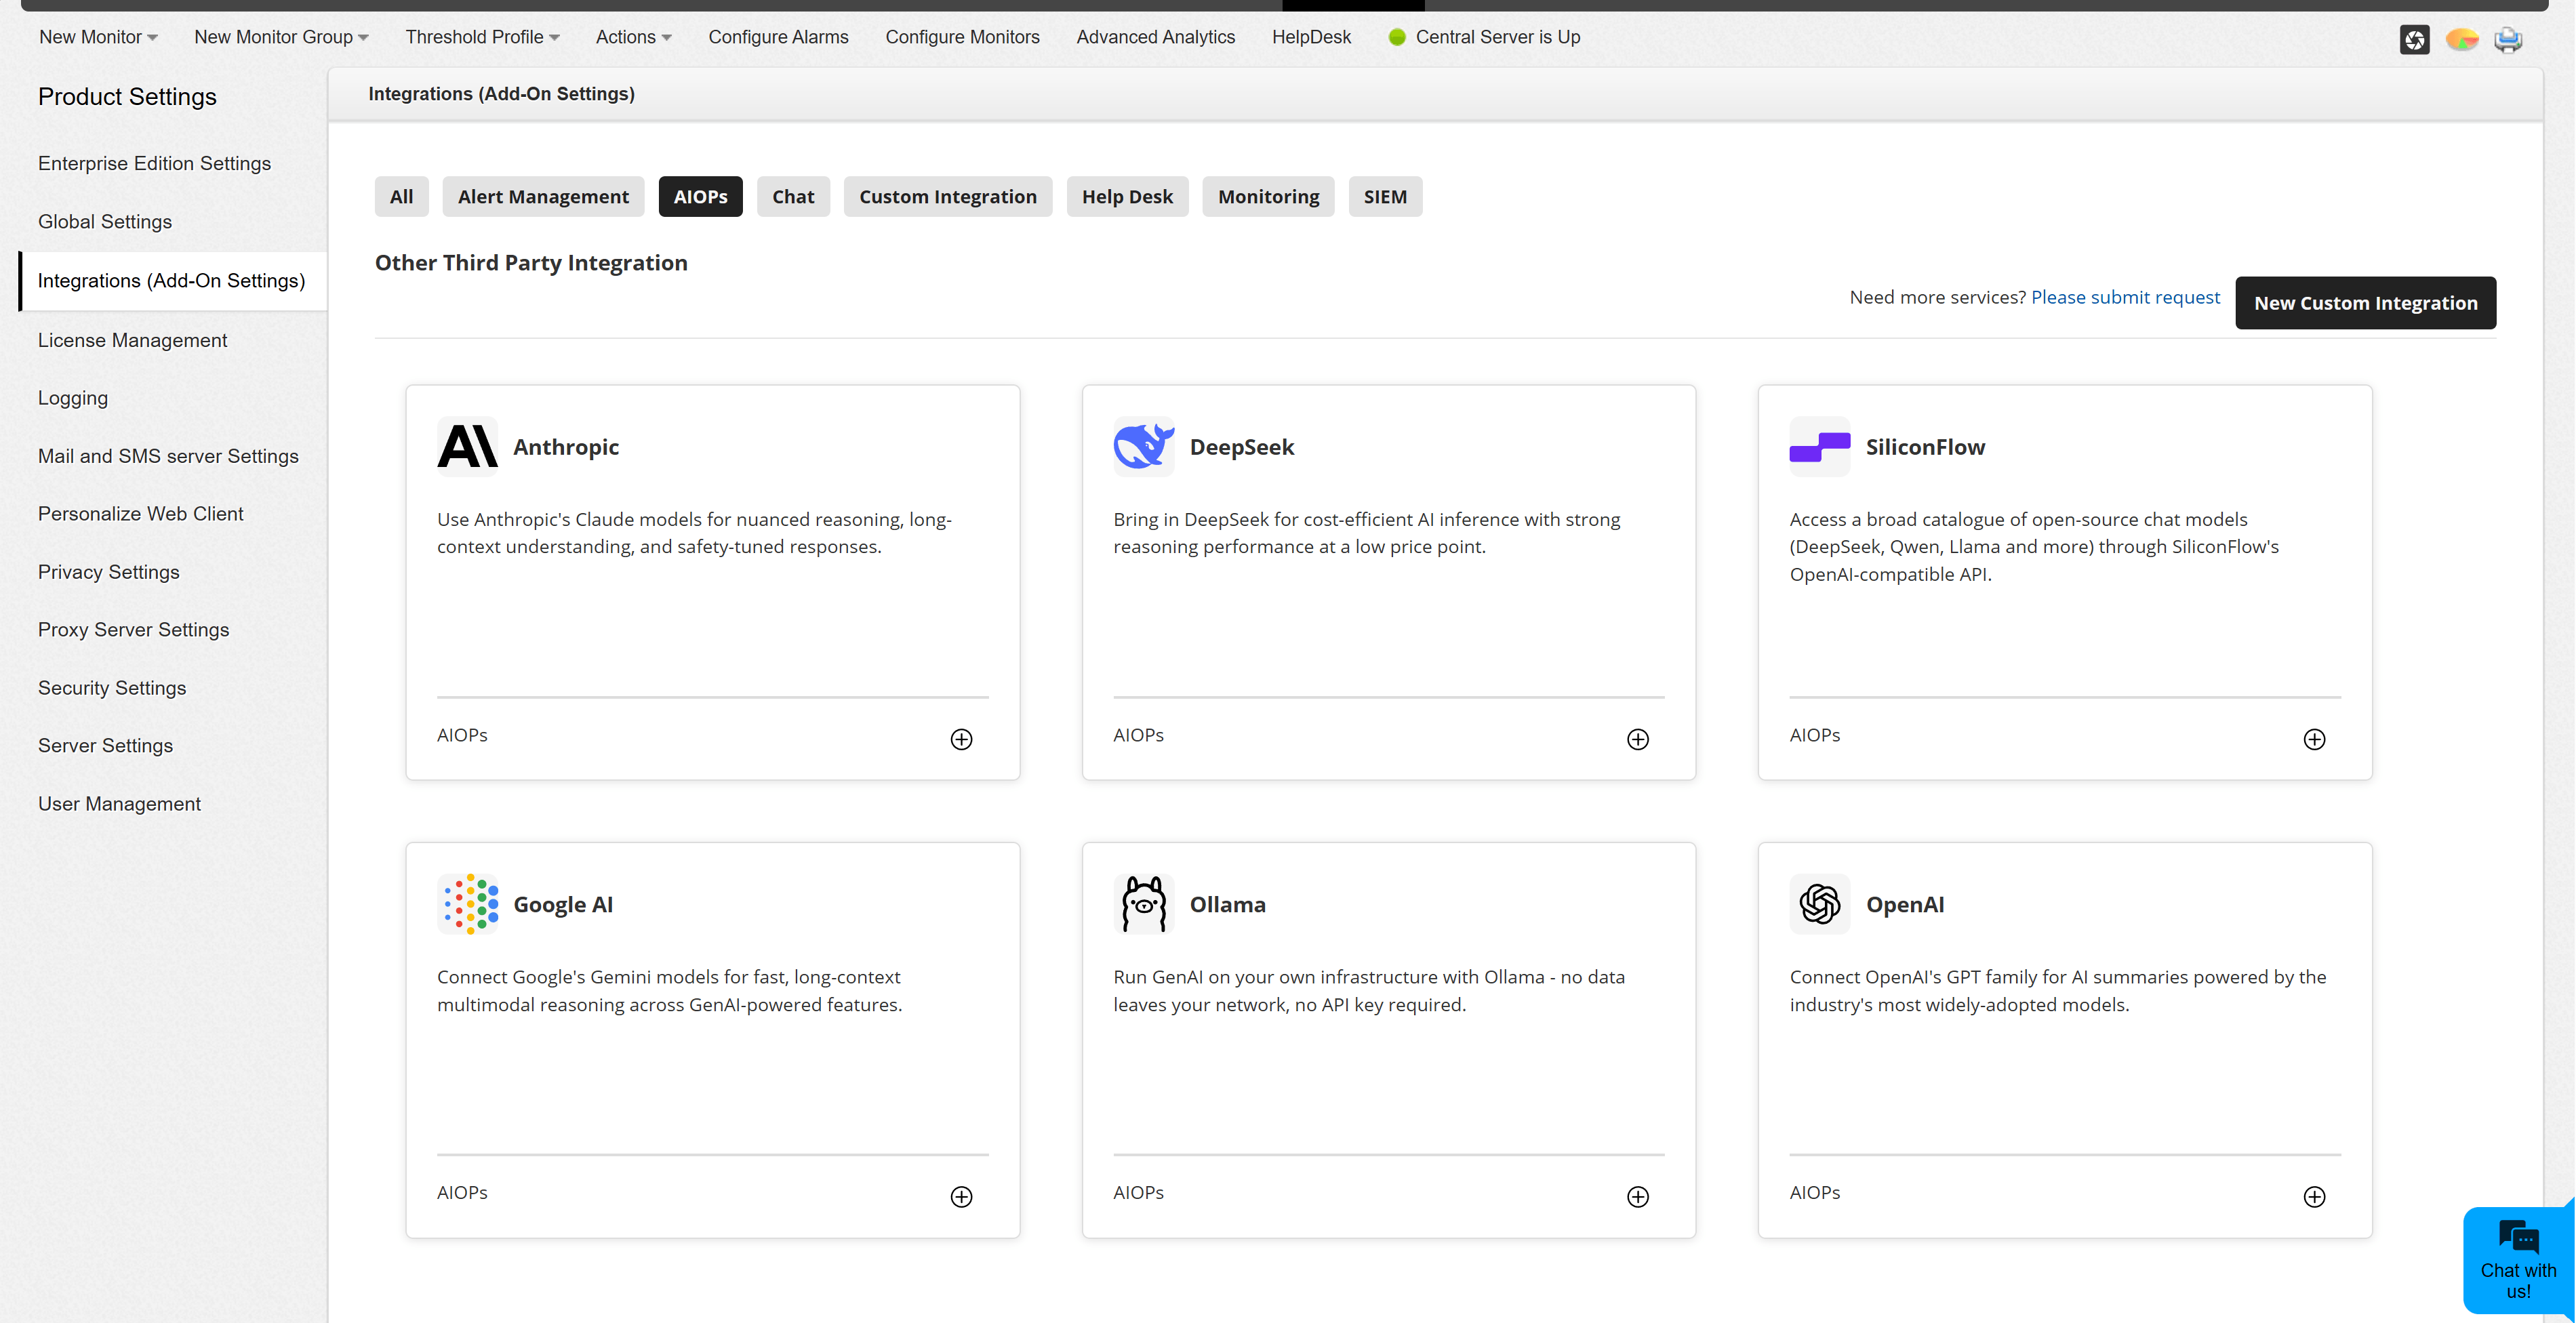2576x1323 pixels.
Task: Click AIOPs label on the Ollama card
Action: point(1138,1192)
